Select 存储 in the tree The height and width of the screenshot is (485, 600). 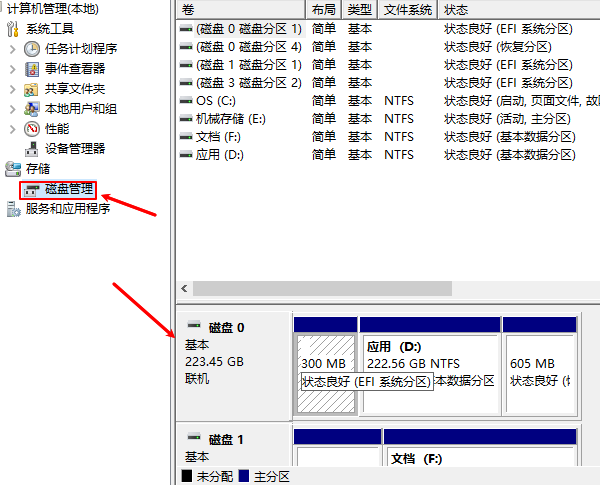click(x=38, y=169)
